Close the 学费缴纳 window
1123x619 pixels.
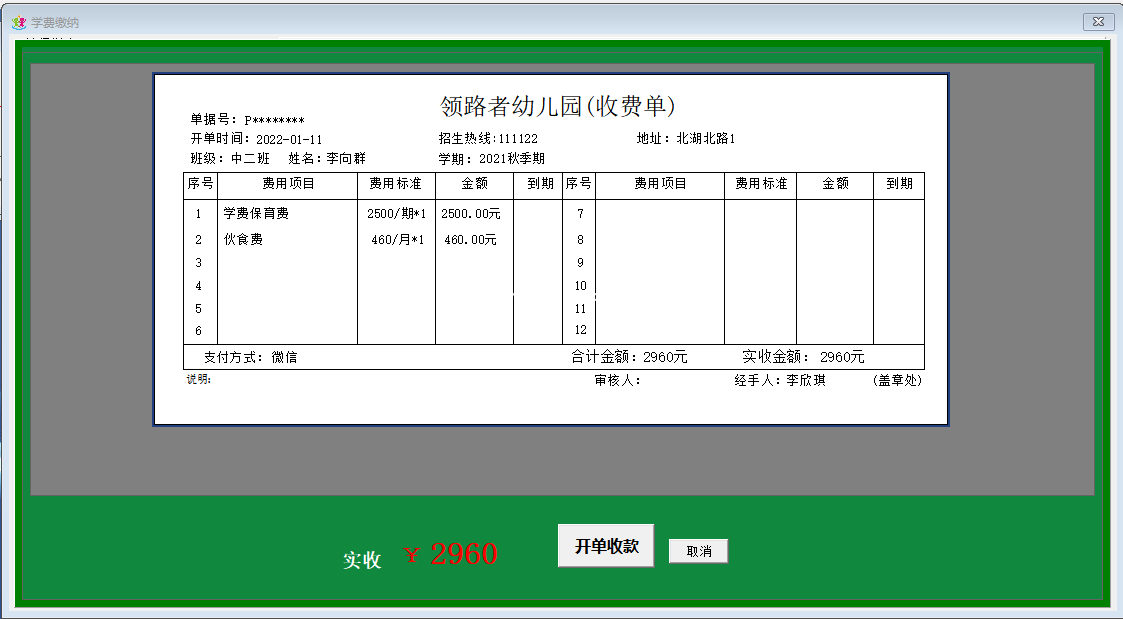point(1099,21)
